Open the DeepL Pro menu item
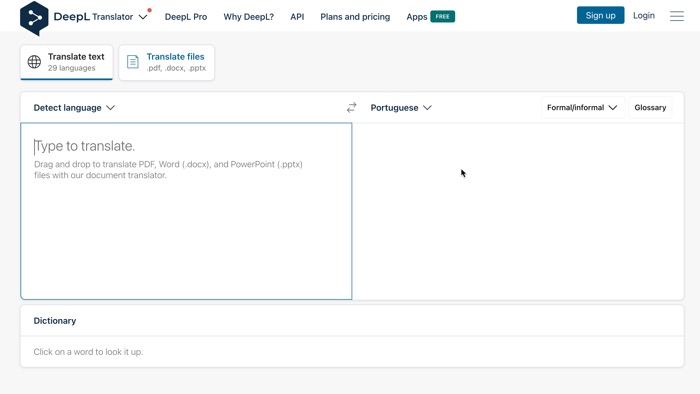Viewport: 700px width, 394px height. tap(186, 17)
